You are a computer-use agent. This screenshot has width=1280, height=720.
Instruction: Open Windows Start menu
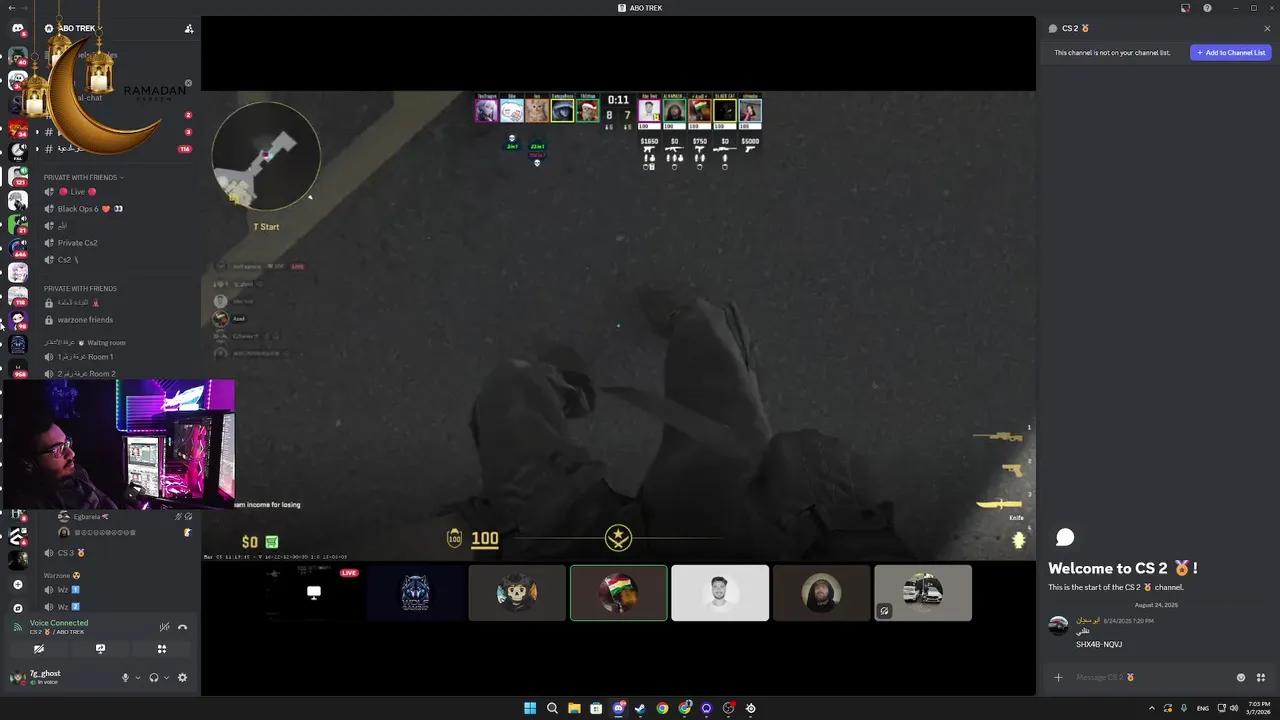[x=530, y=708]
